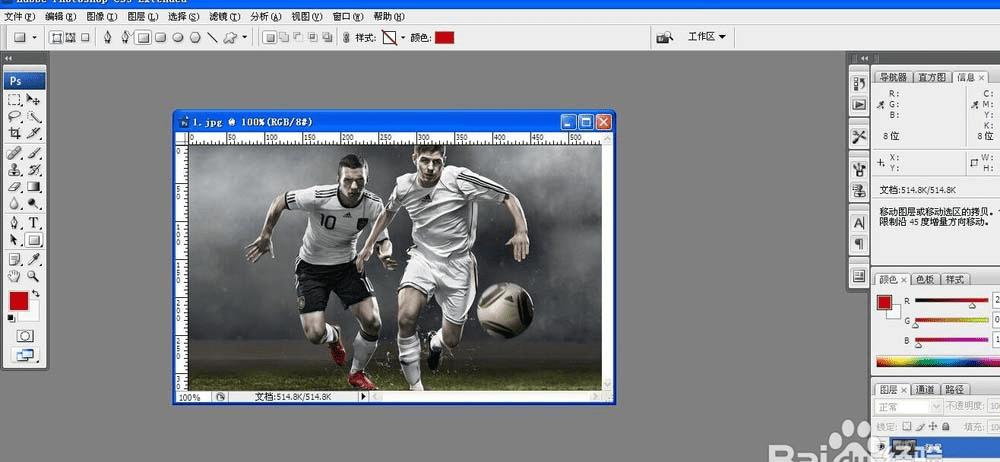Toggle Subtract from Shape Area option

298,38
